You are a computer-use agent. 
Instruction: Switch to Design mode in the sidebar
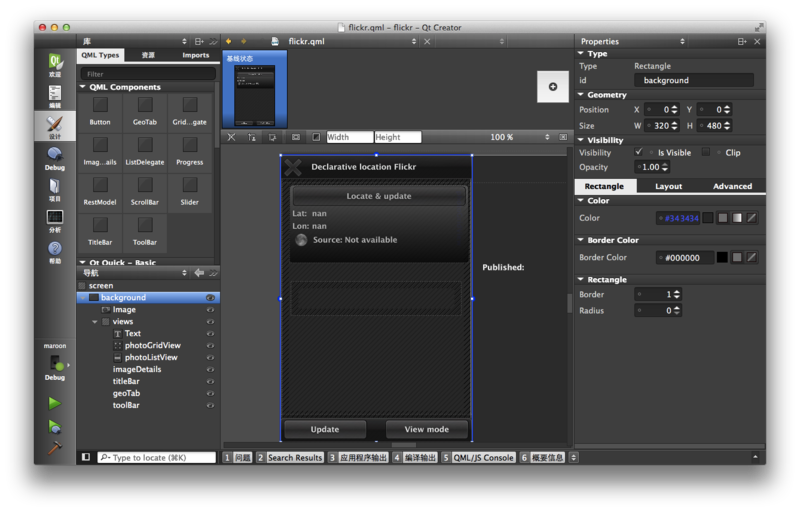(55, 127)
